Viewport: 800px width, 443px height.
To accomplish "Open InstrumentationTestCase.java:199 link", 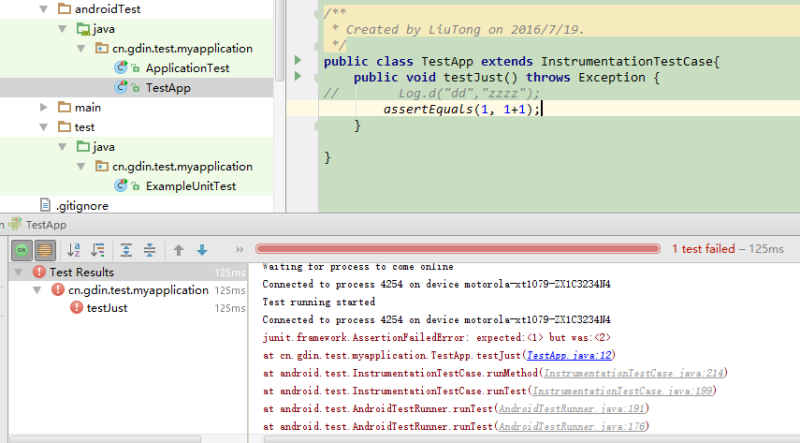I will coord(622,391).
